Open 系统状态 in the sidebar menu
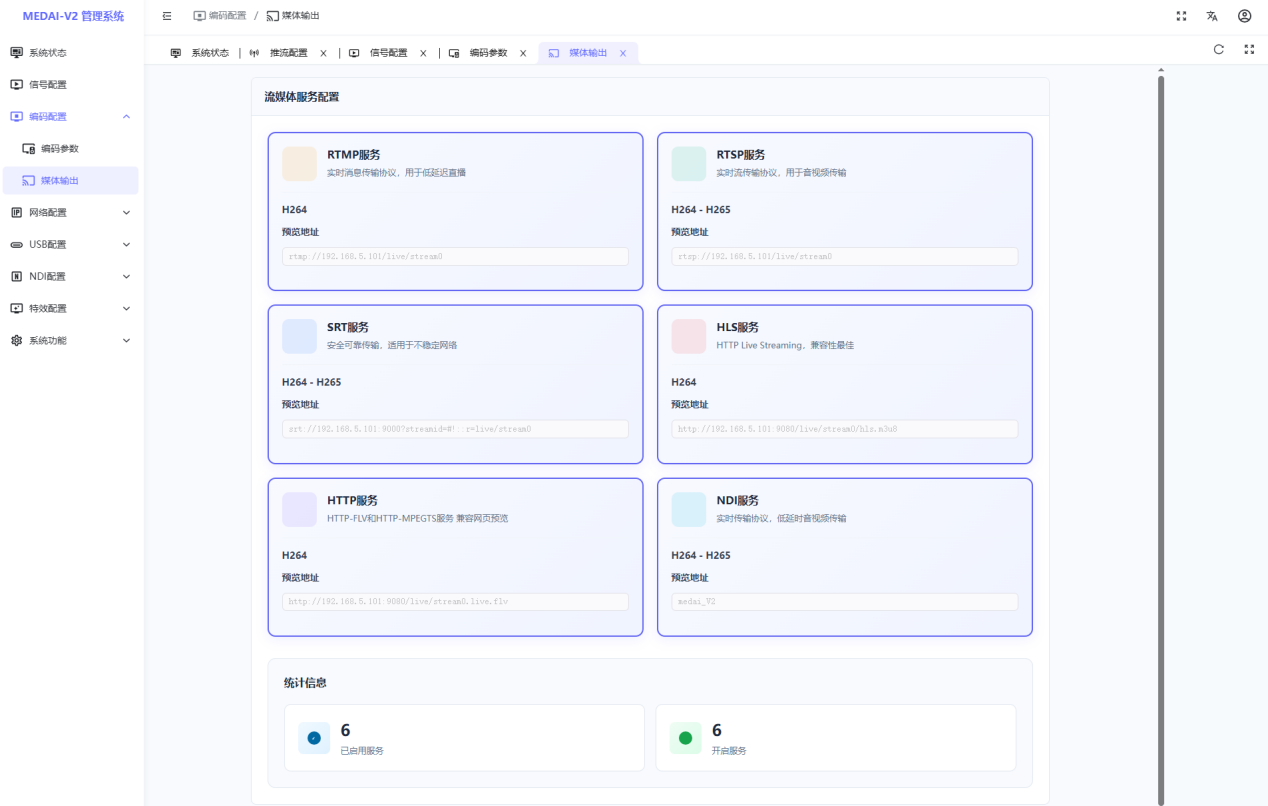 72,52
